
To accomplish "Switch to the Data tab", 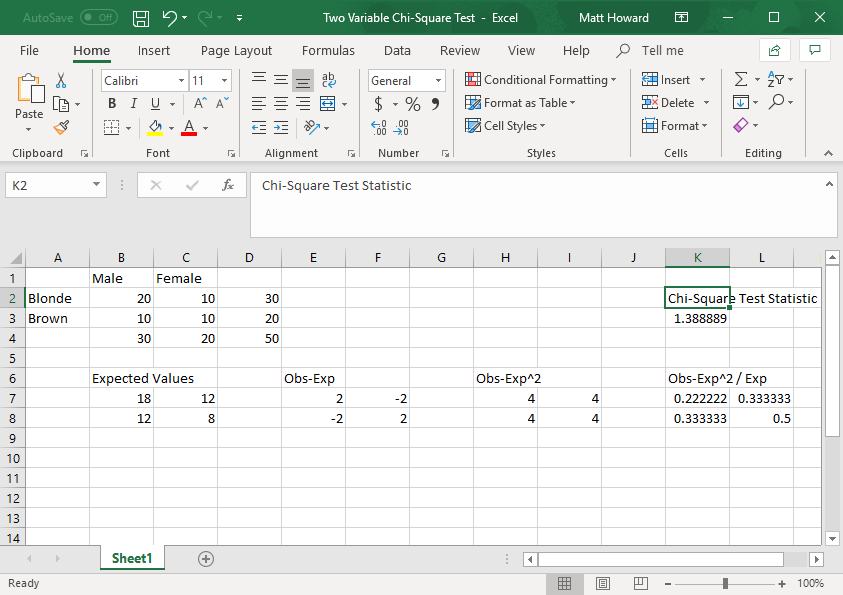I will 397,51.
